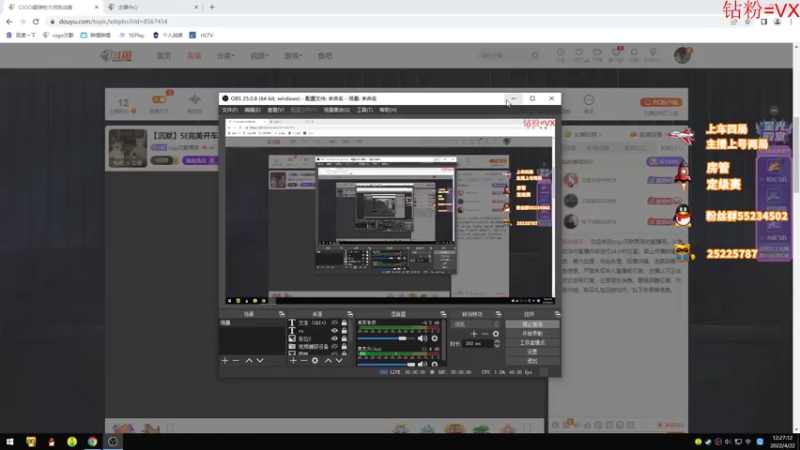The height and width of the screenshot is (450, 800).
Task: Open the 5EPlay bookmark
Action: click(x=132, y=35)
